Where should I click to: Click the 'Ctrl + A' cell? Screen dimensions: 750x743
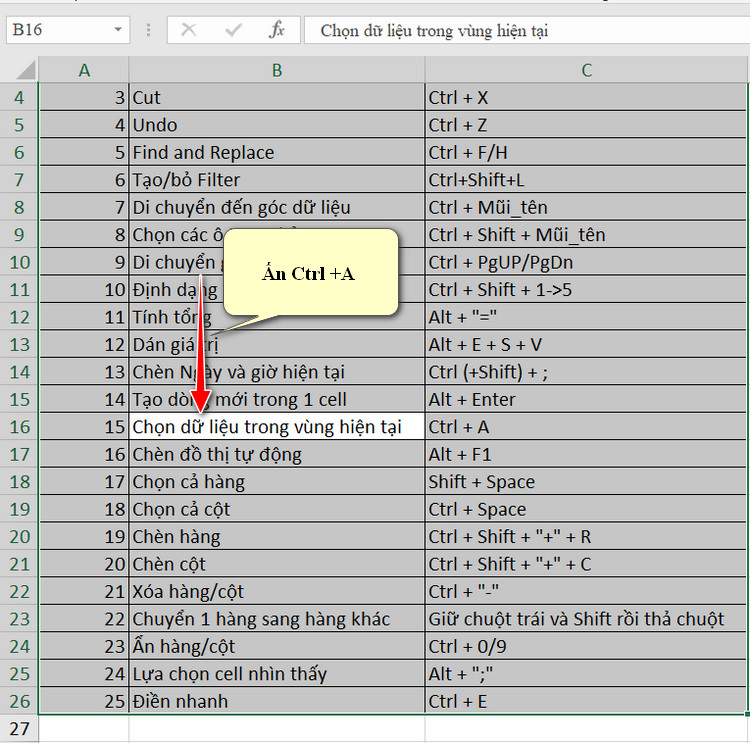(x=585, y=427)
